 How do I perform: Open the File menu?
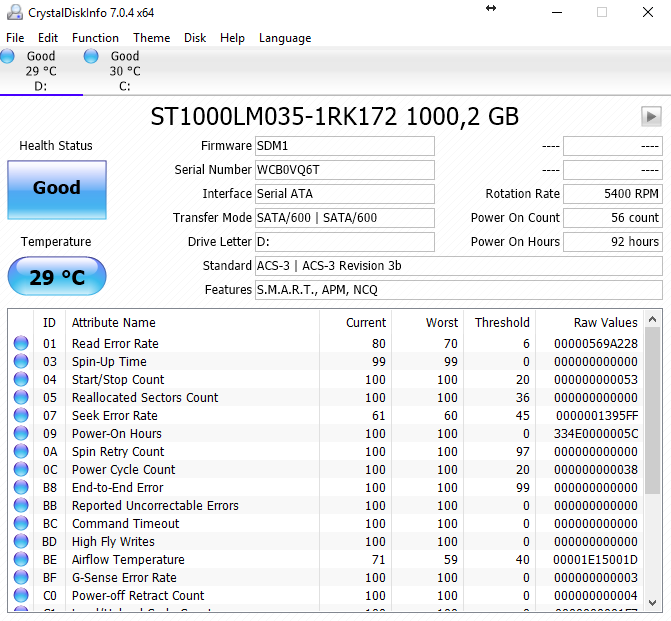(15, 38)
